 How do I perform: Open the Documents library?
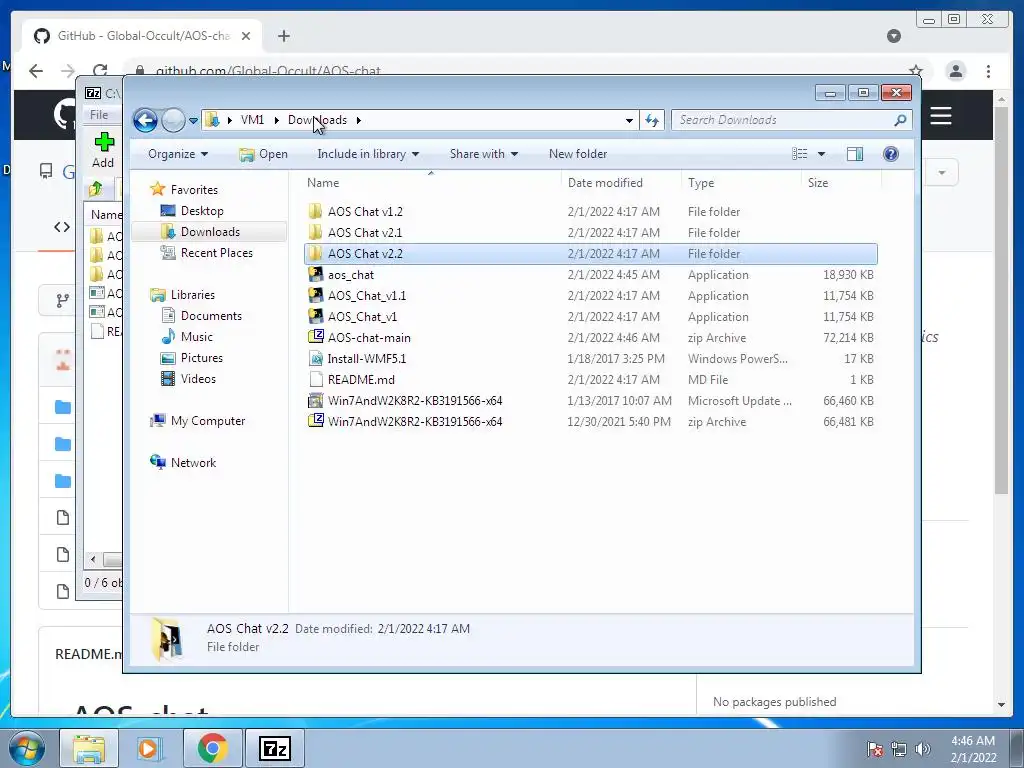[211, 316]
